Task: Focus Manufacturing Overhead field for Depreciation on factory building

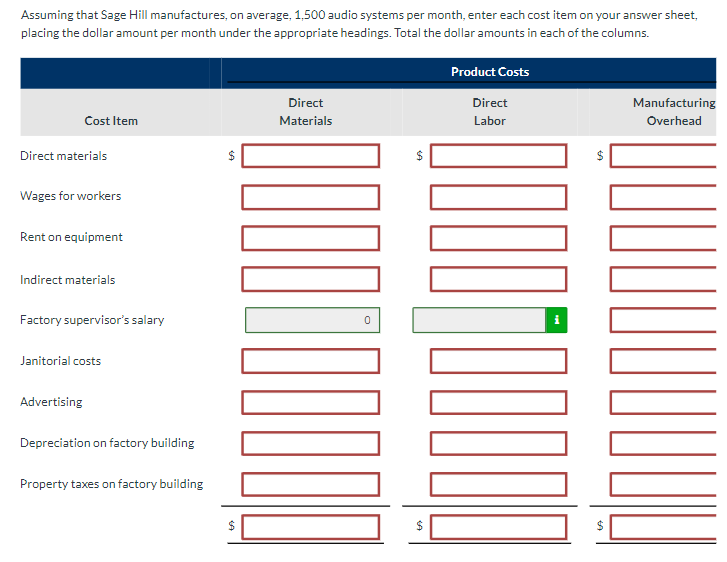Action: pyautogui.click(x=663, y=443)
